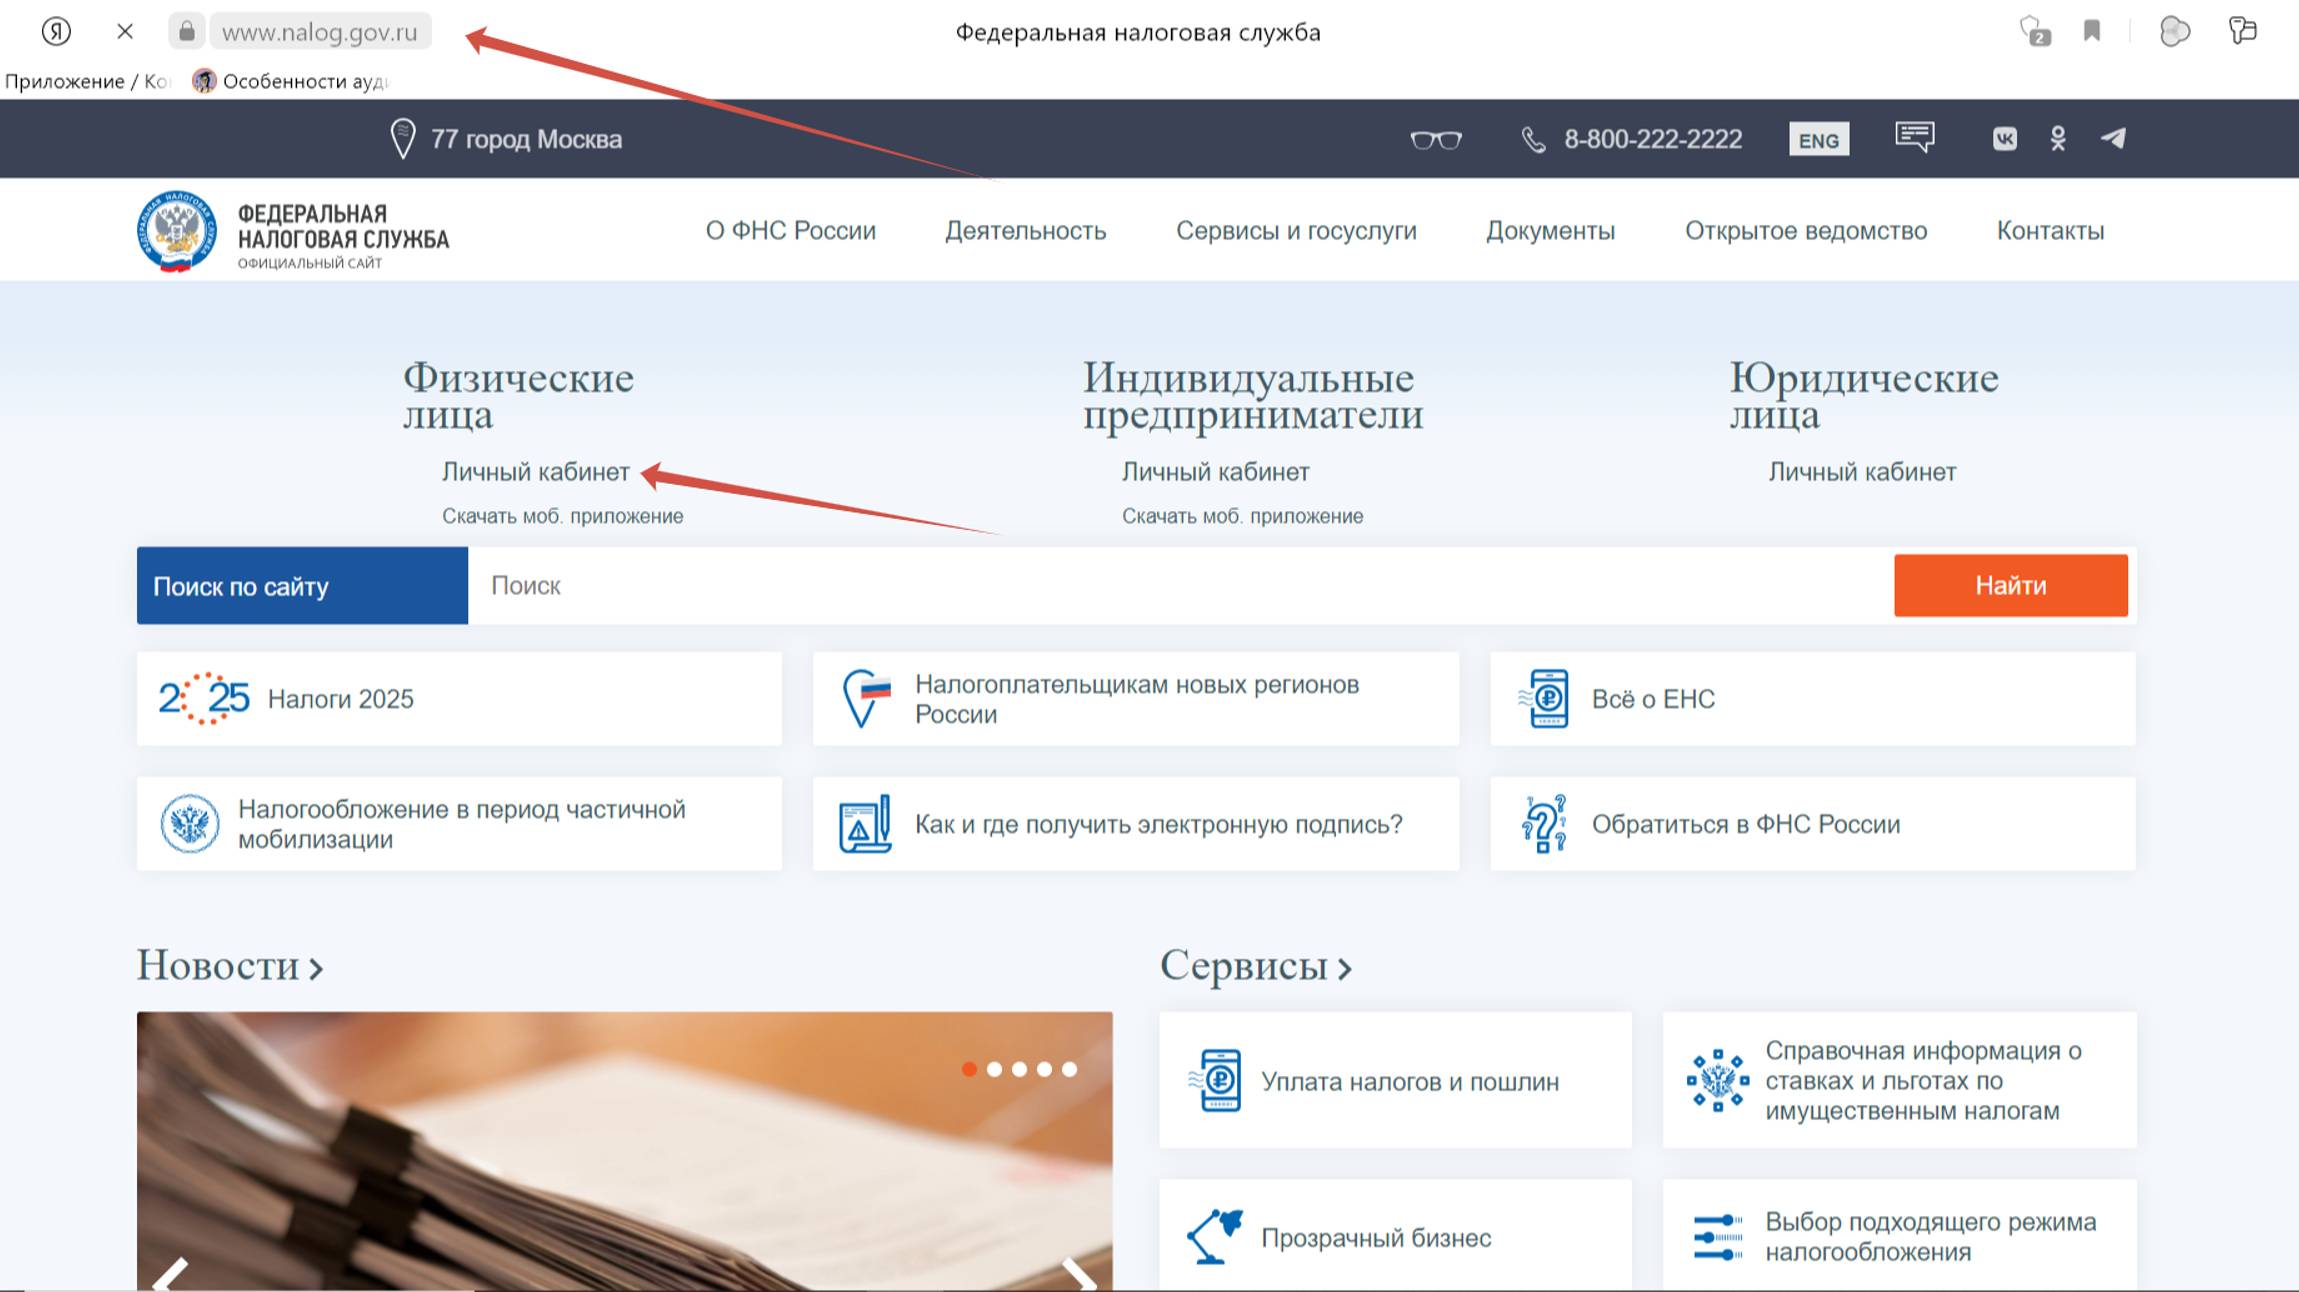The height and width of the screenshot is (1292, 2299).
Task: Select the first news carousel dot
Action: click(x=969, y=1069)
